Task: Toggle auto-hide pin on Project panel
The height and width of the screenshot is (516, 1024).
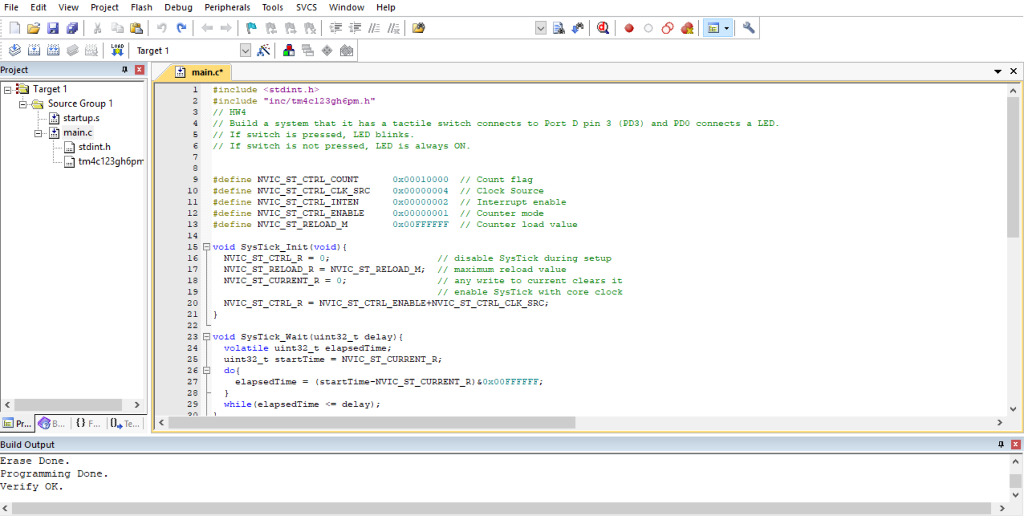Action: tap(125, 70)
